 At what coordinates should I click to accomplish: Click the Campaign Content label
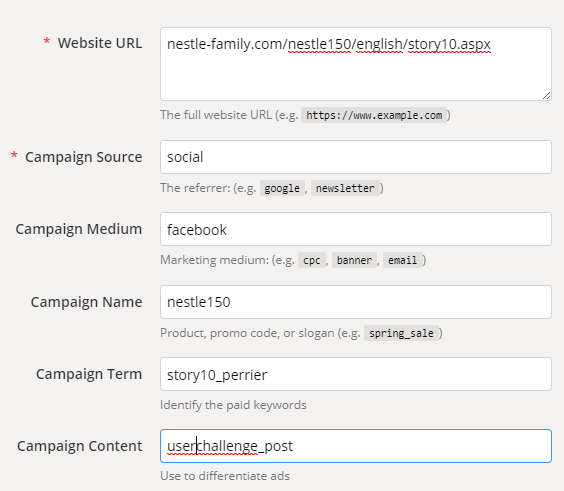tap(79, 446)
